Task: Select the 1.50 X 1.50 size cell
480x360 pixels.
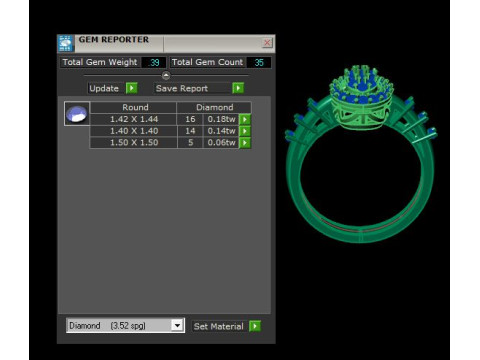Action: tap(133, 143)
